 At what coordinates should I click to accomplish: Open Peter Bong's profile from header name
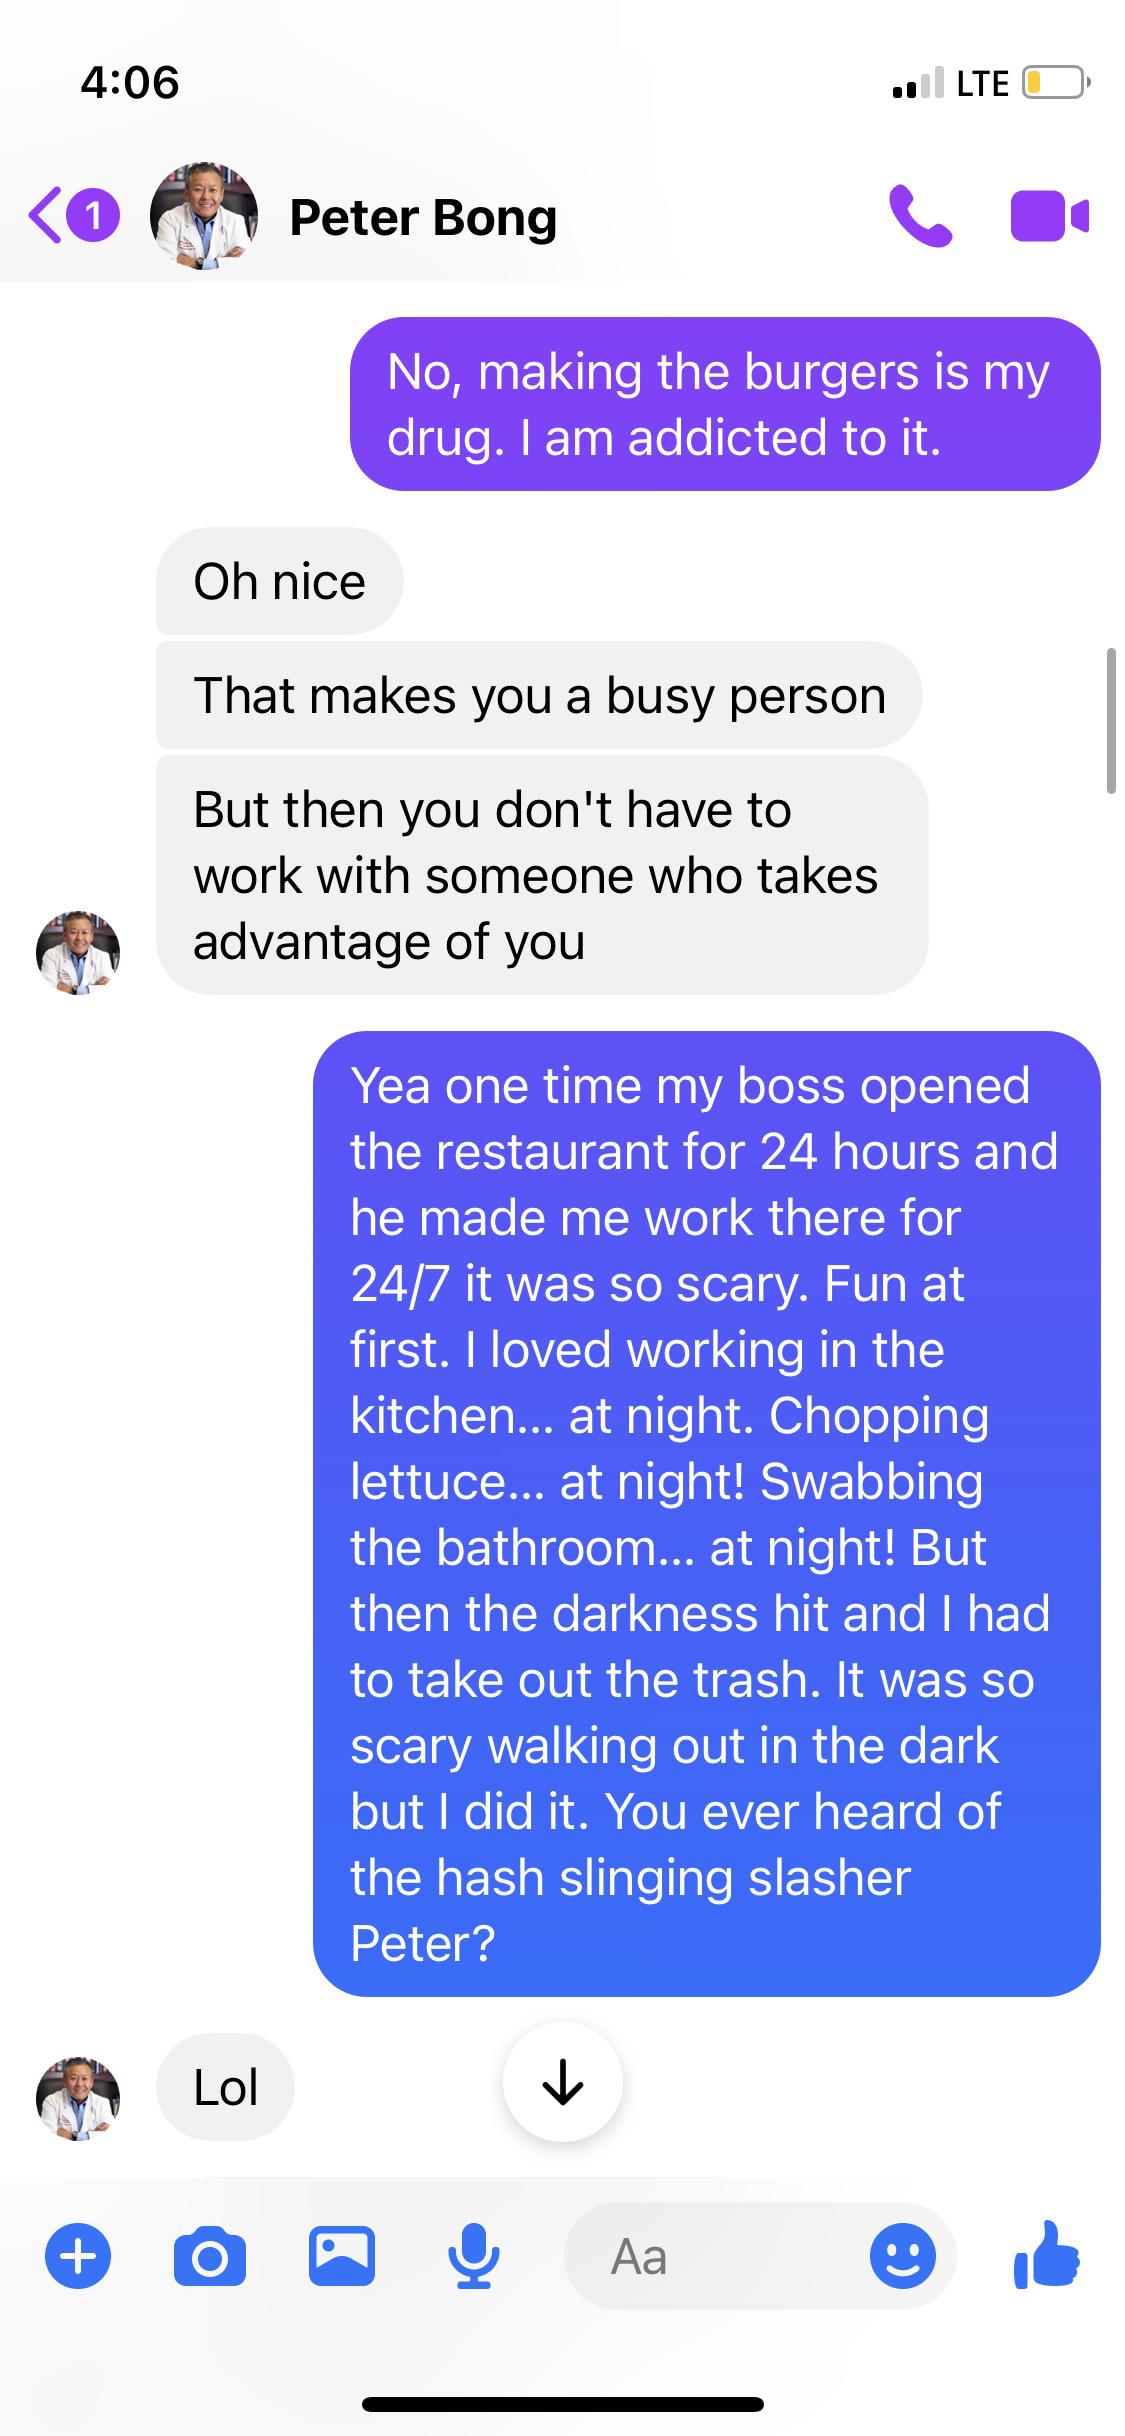click(x=423, y=218)
